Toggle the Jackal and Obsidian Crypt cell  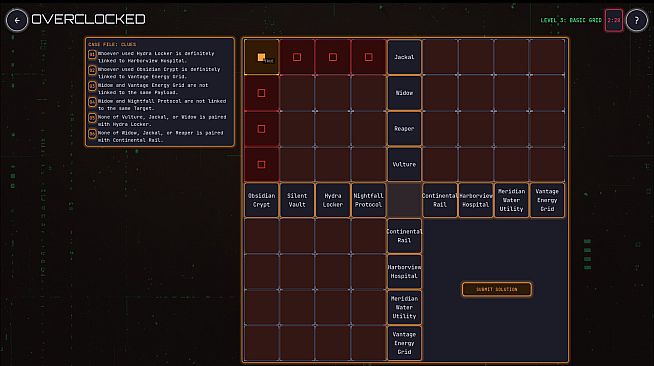tap(262, 57)
